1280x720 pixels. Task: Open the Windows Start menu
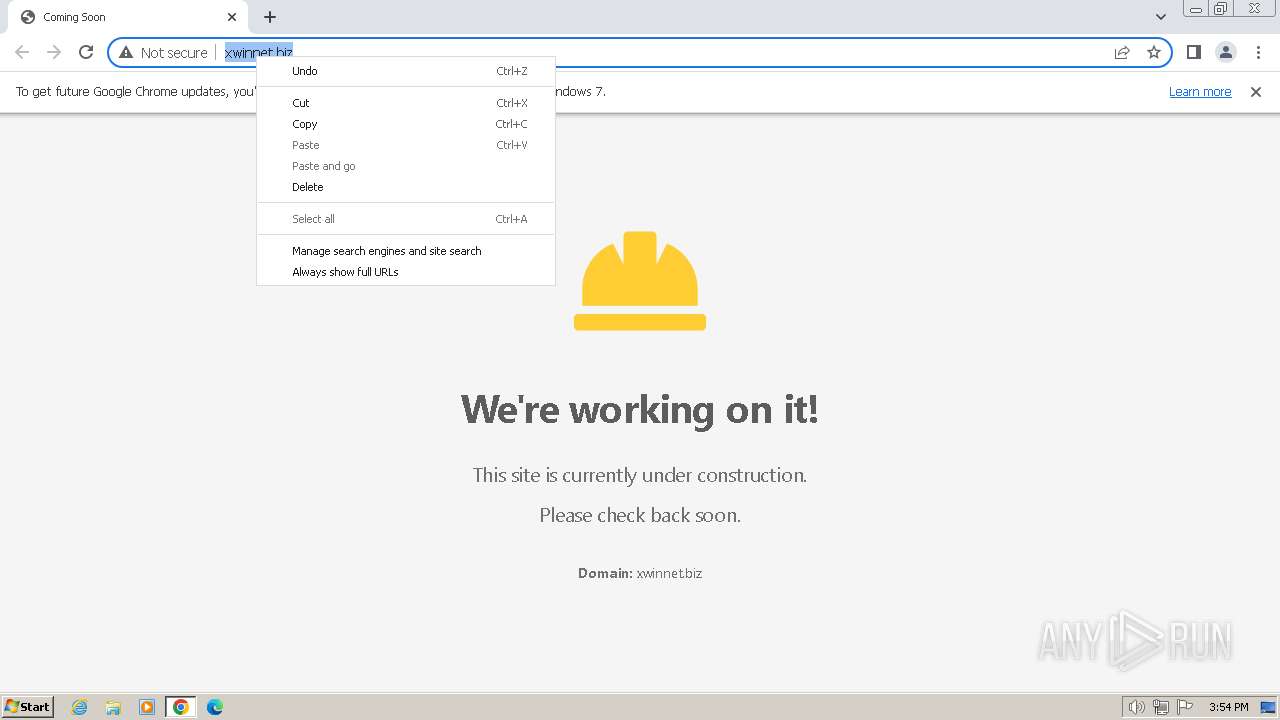[x=28, y=707]
